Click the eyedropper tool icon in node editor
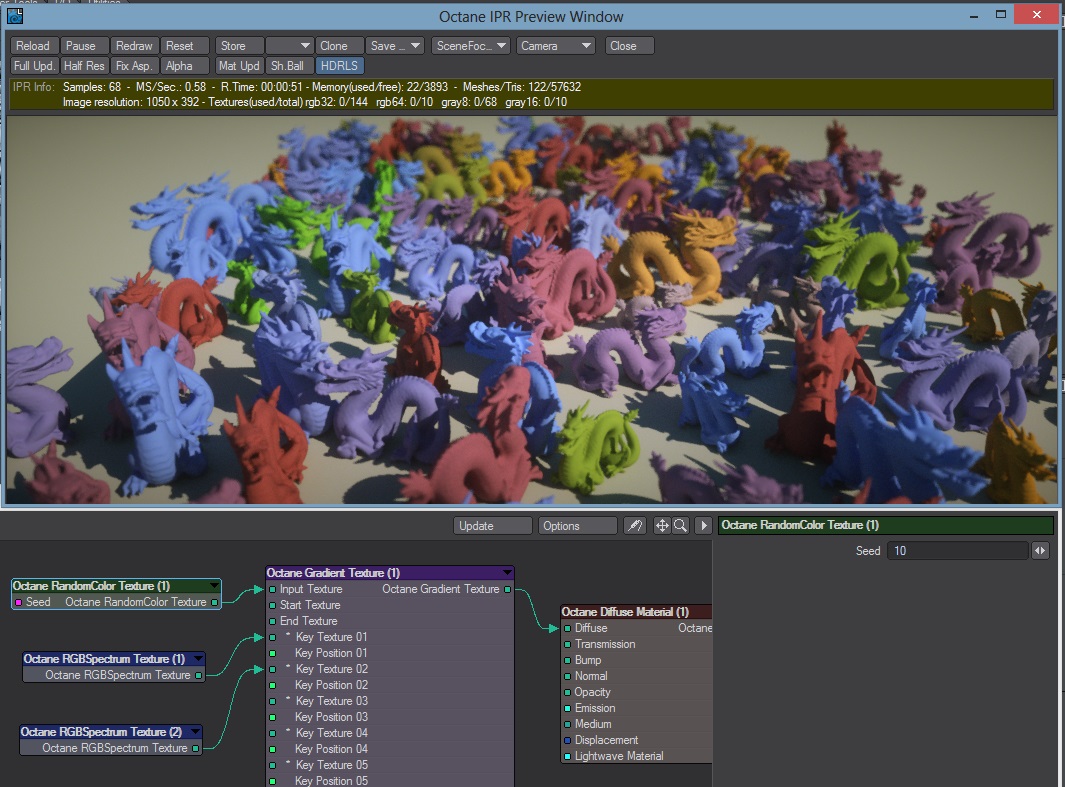The image size is (1065, 787). 635,526
